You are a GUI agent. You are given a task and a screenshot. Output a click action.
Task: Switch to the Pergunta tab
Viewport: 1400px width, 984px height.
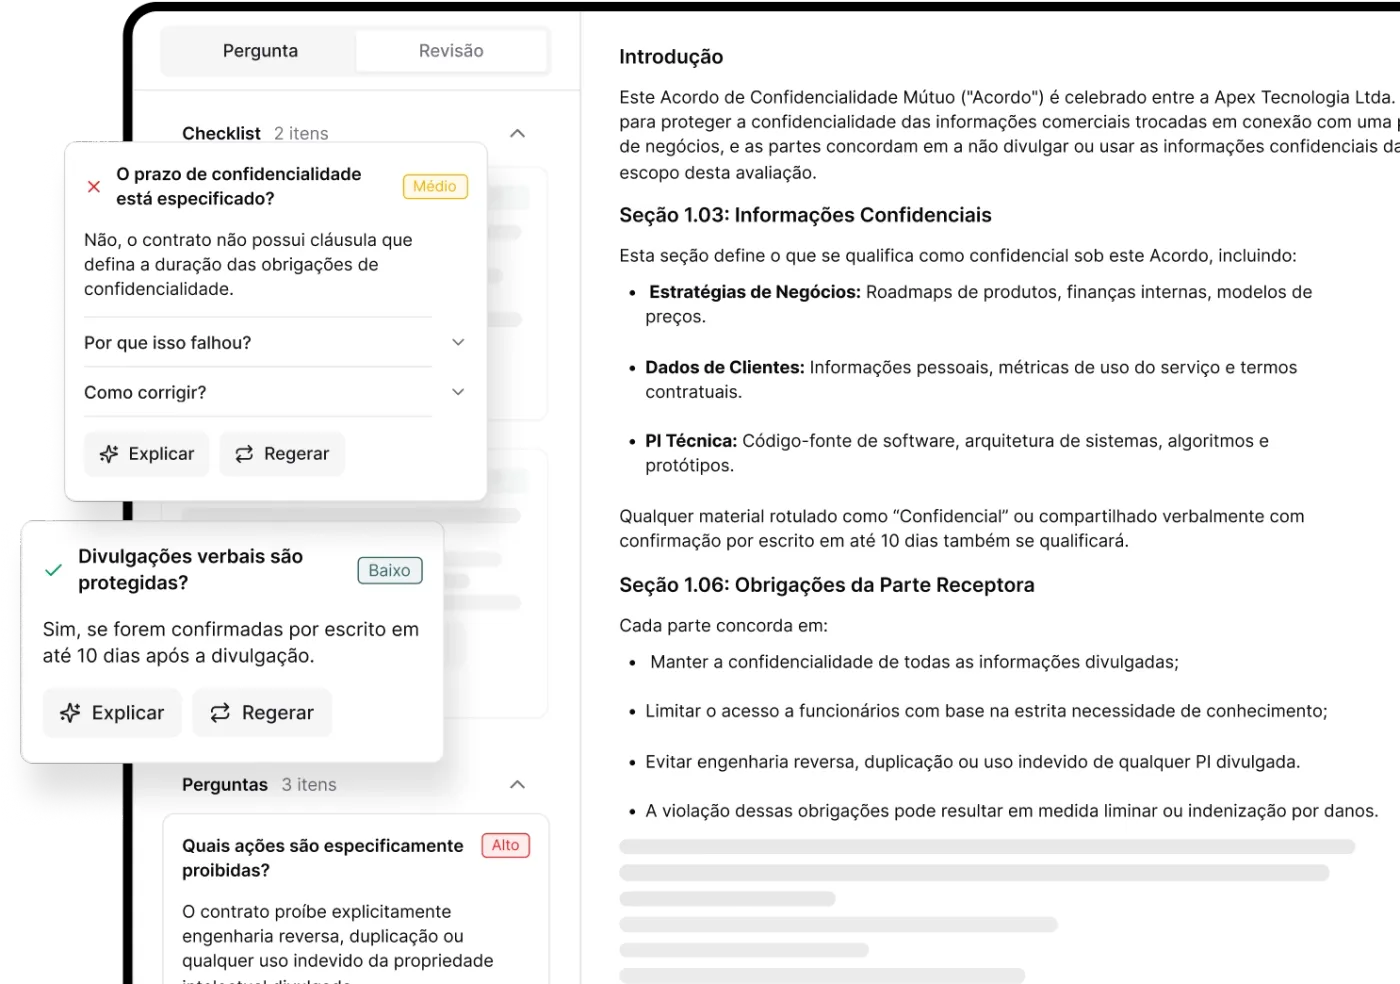[x=260, y=51]
